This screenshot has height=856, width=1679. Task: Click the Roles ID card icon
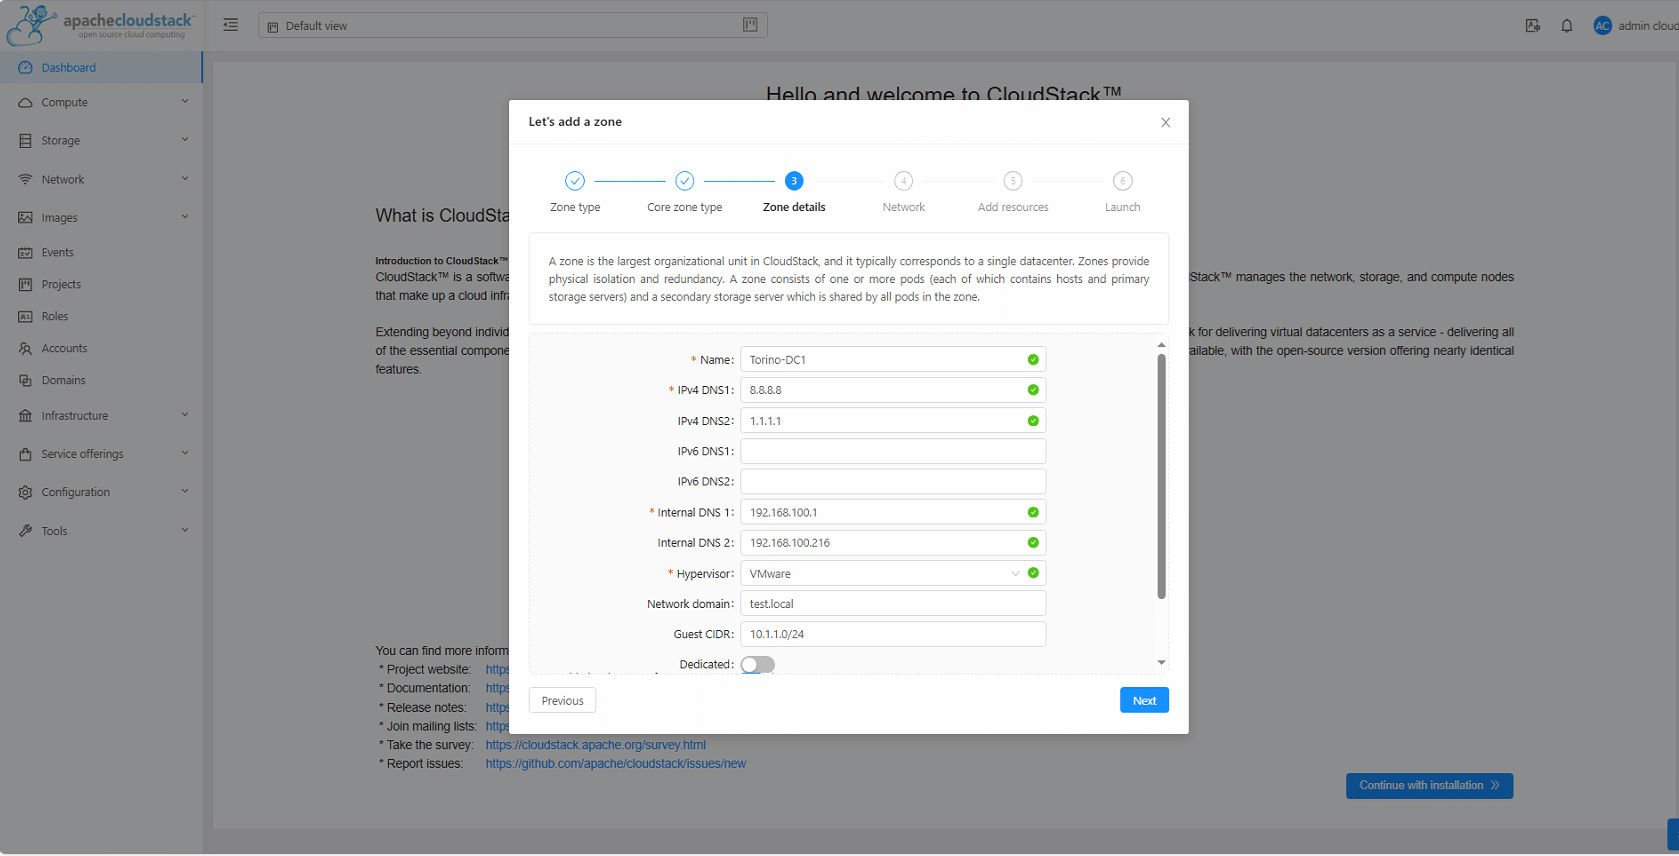click(25, 317)
